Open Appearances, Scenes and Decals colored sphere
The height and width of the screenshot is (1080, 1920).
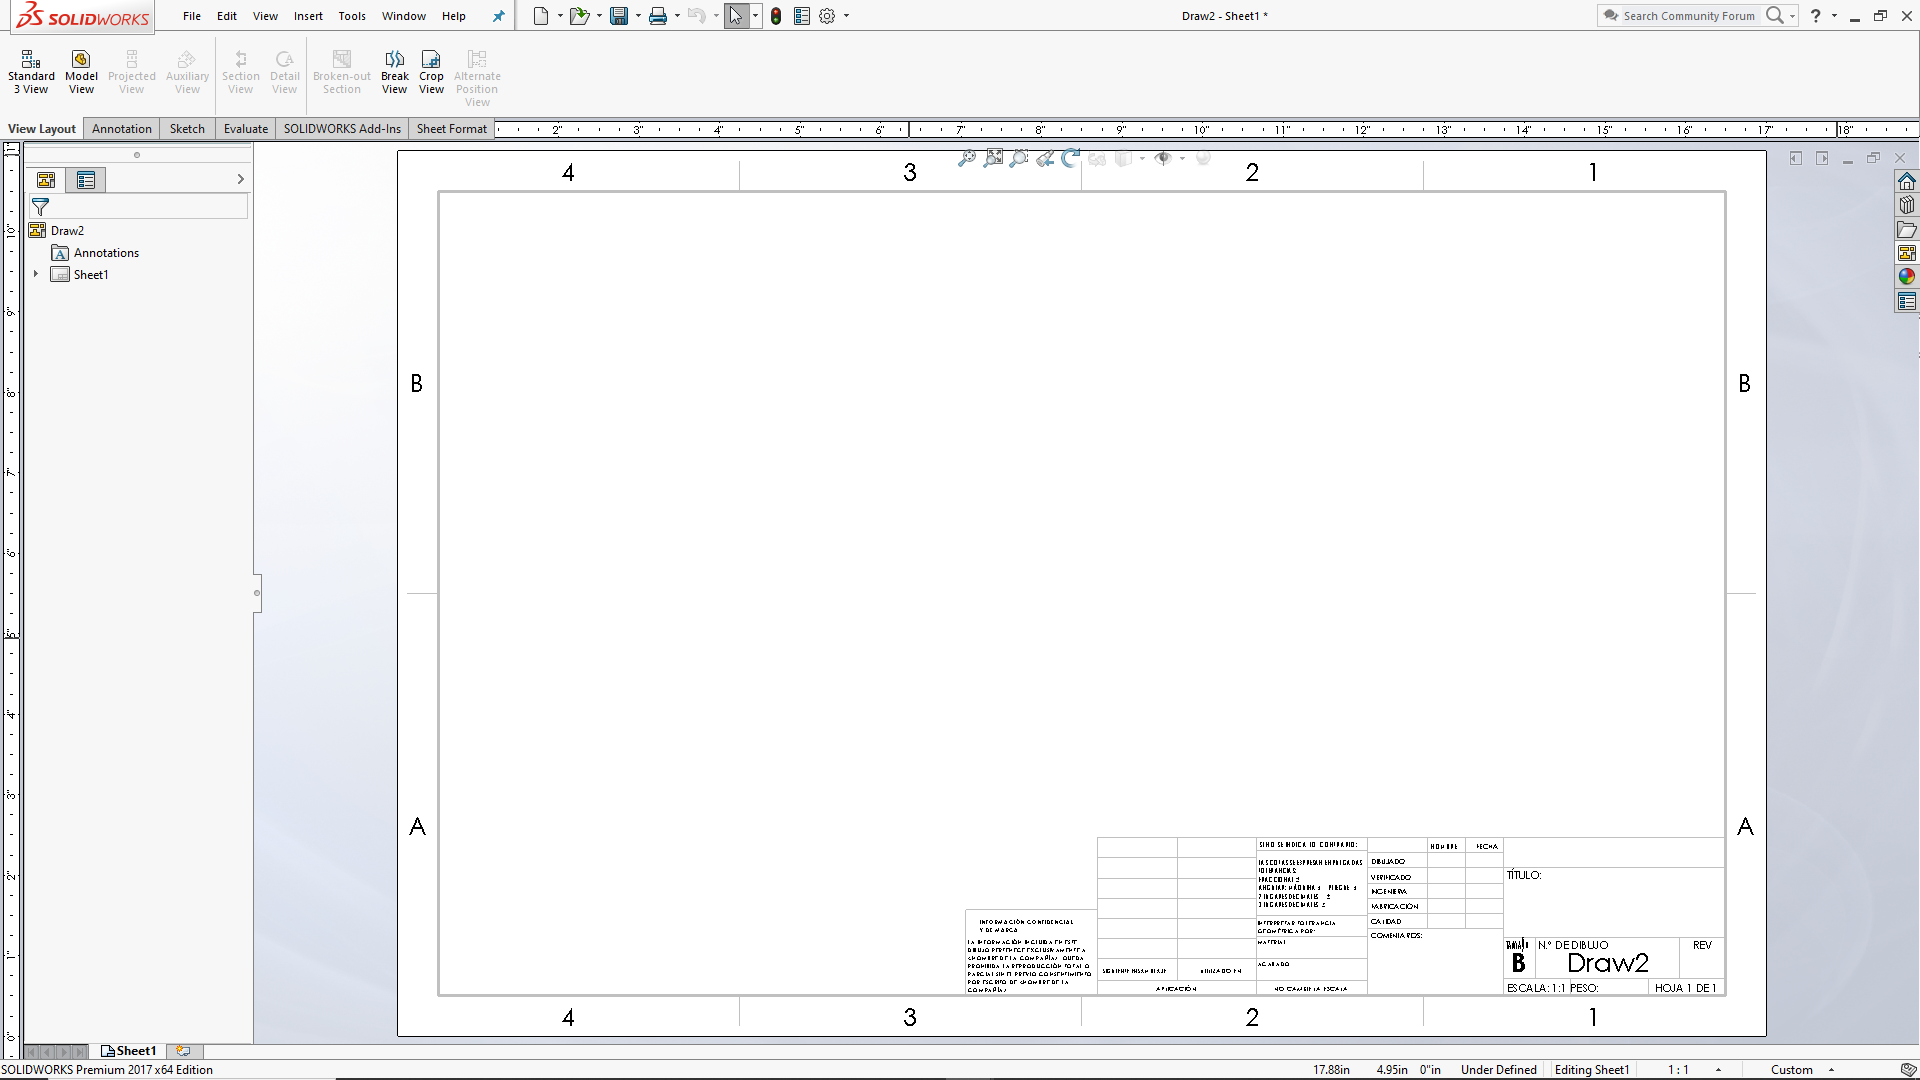pyautogui.click(x=1907, y=276)
